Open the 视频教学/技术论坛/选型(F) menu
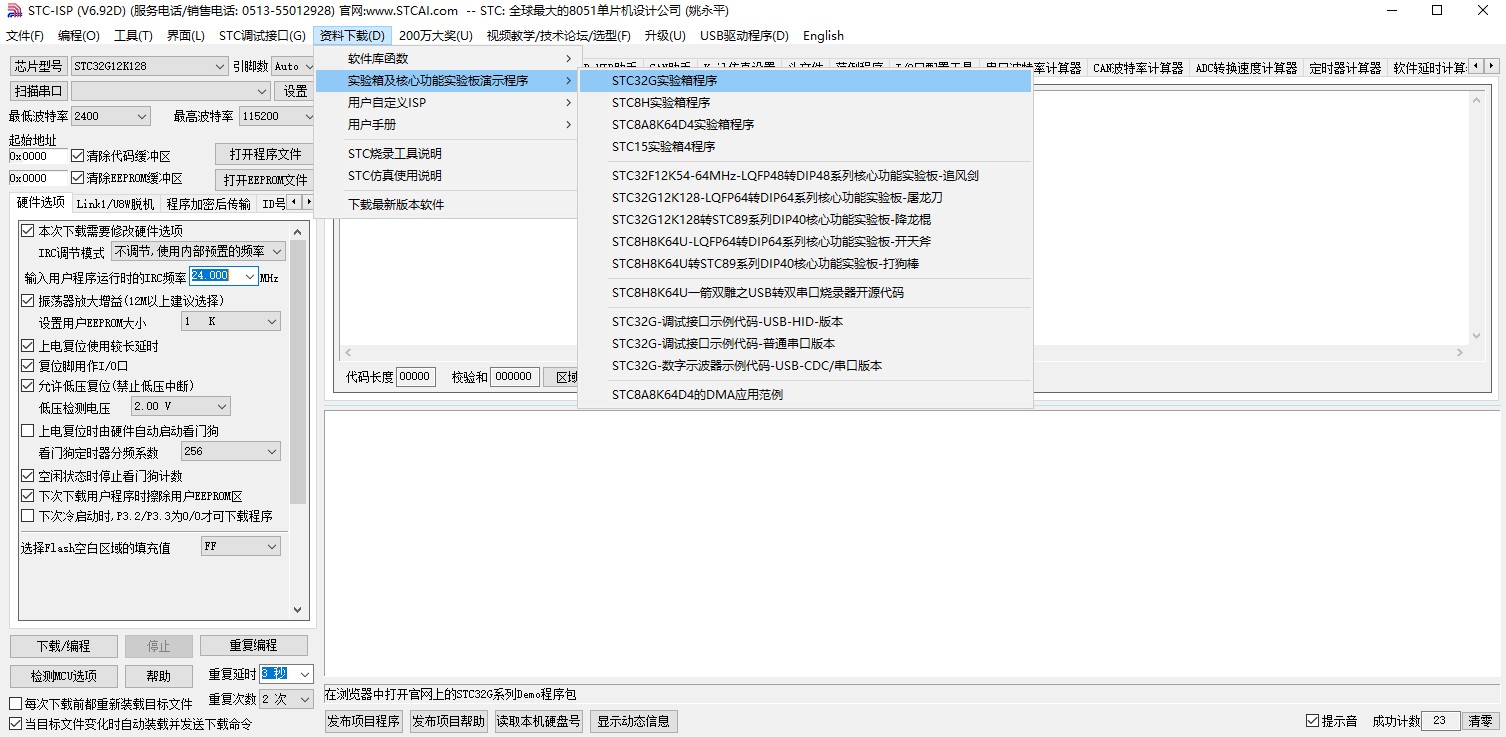 pos(559,36)
